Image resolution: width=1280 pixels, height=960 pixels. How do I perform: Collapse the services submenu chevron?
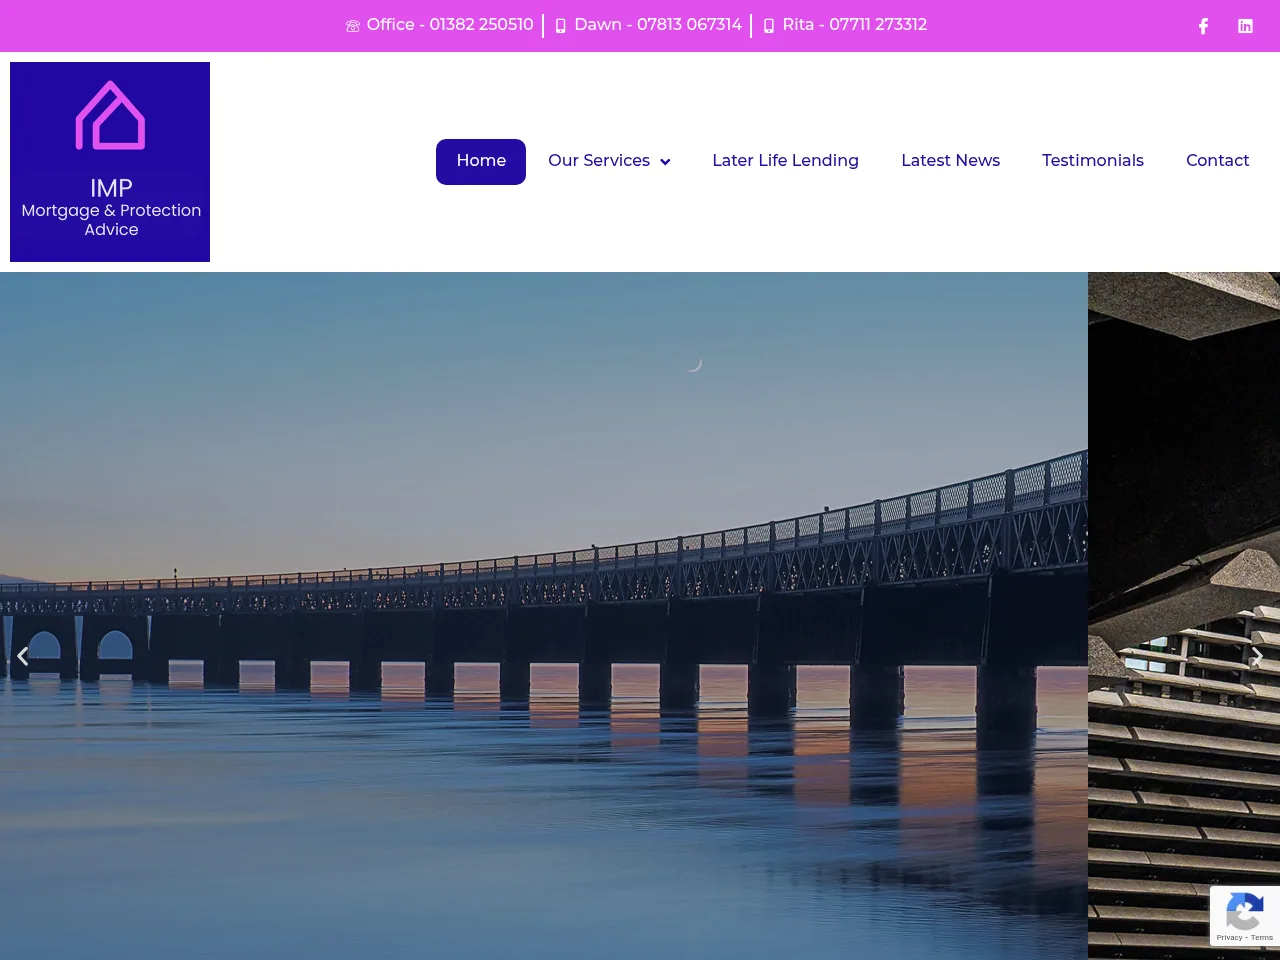pos(664,161)
